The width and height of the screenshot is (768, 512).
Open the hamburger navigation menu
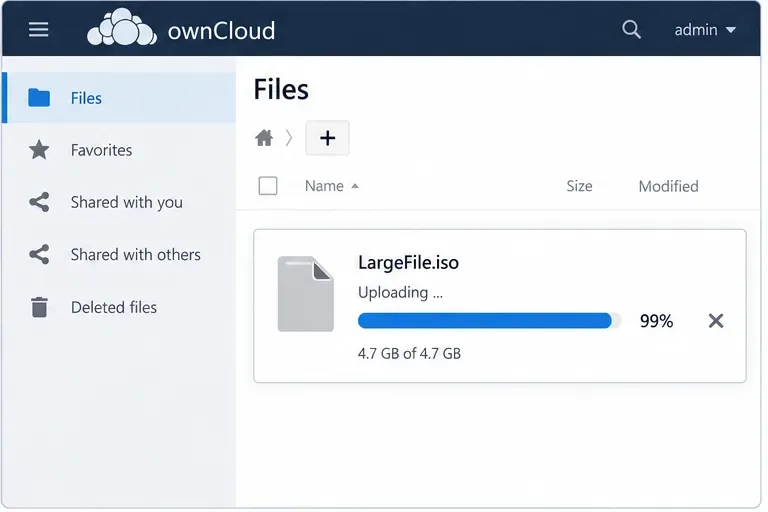pyautogui.click(x=38, y=29)
